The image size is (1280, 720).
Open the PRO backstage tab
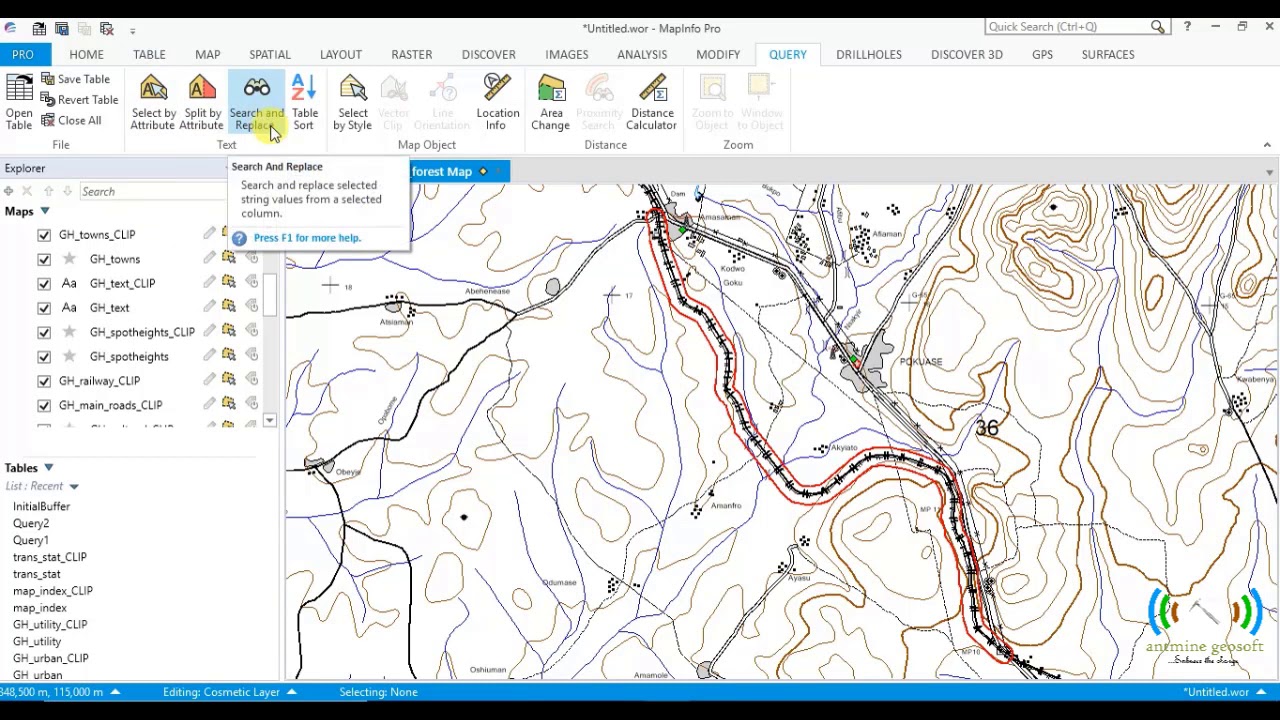pyautogui.click(x=22, y=54)
